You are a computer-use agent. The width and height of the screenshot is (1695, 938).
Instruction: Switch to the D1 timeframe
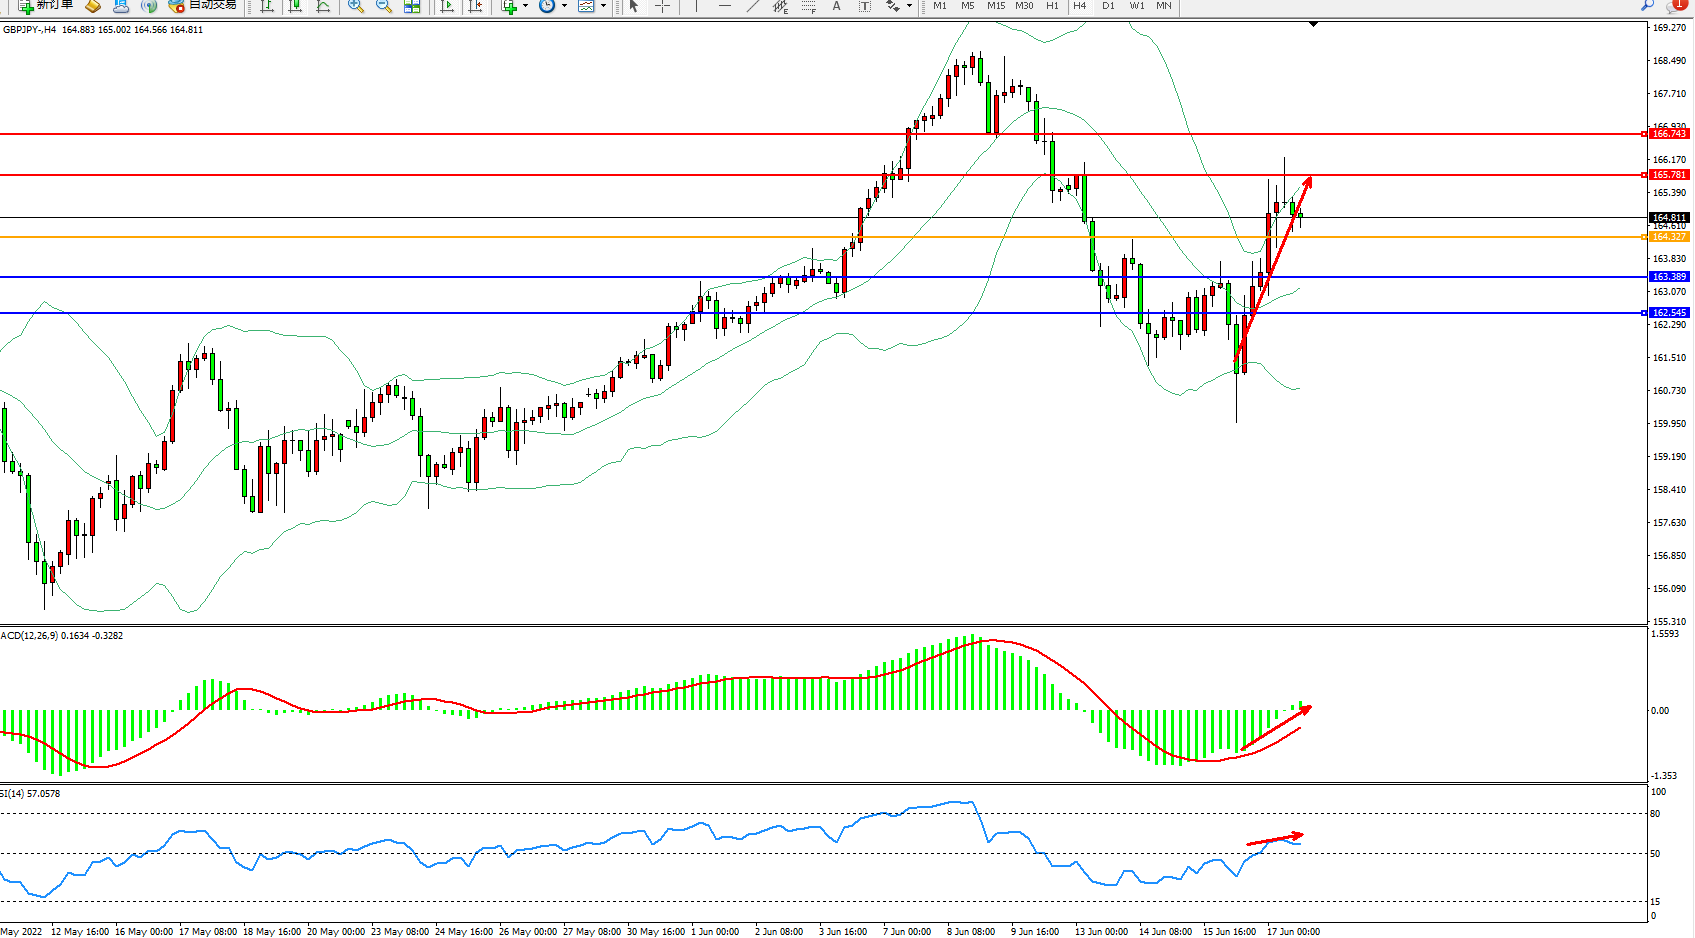[x=1108, y=6]
